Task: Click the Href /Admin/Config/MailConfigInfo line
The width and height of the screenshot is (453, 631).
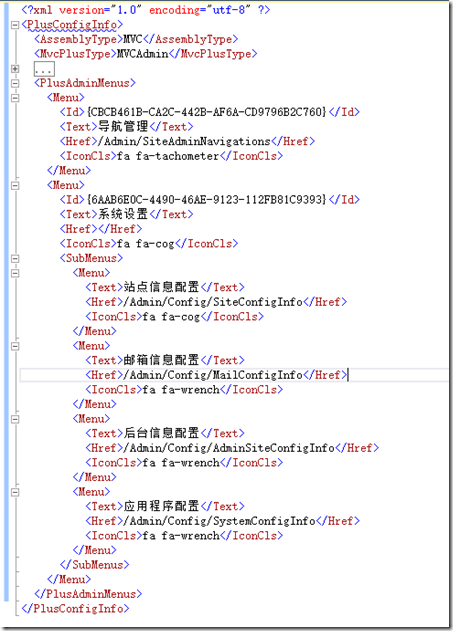Action: click(x=216, y=375)
